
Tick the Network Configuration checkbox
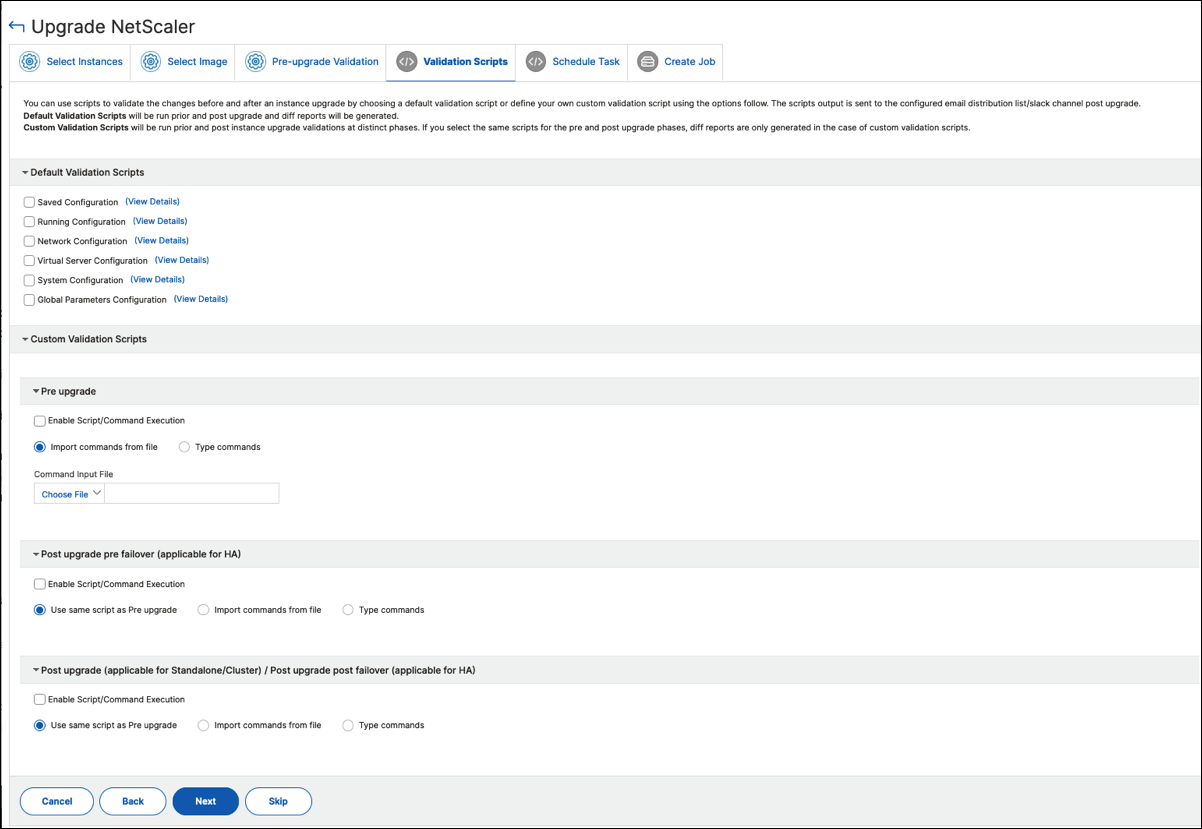29,241
